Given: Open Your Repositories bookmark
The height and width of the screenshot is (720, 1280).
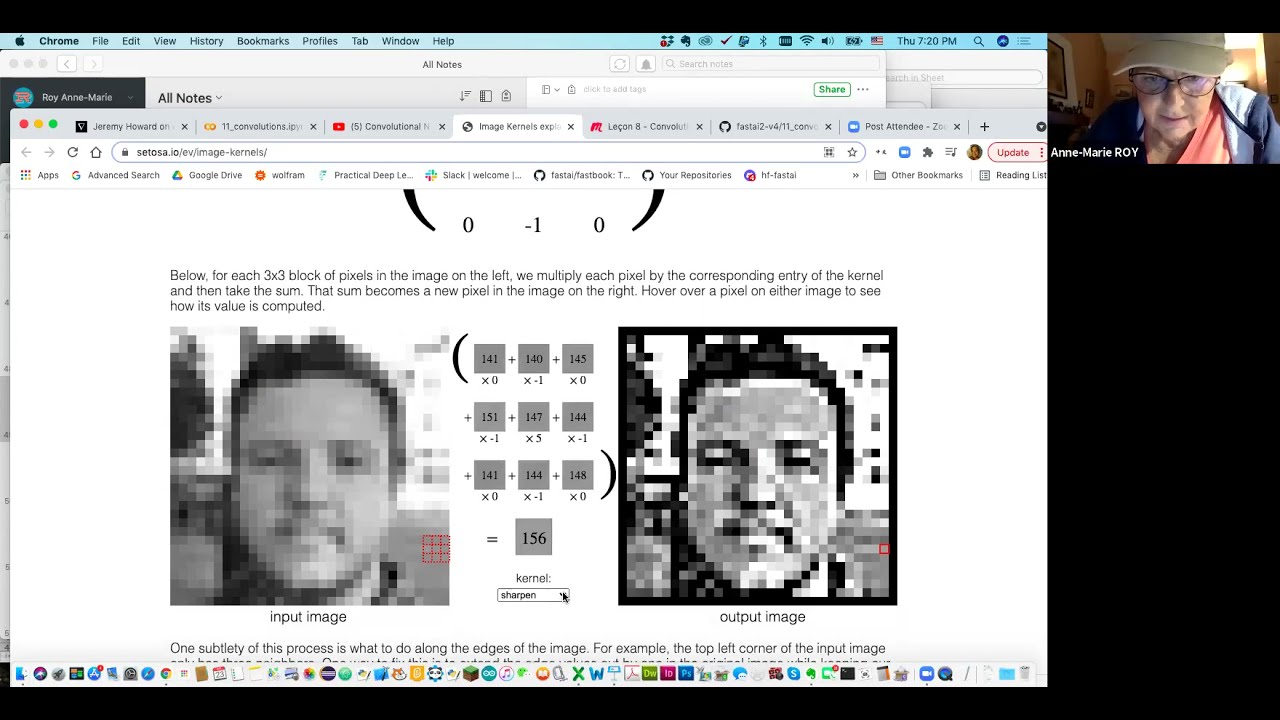Looking at the screenshot, I should (688, 175).
